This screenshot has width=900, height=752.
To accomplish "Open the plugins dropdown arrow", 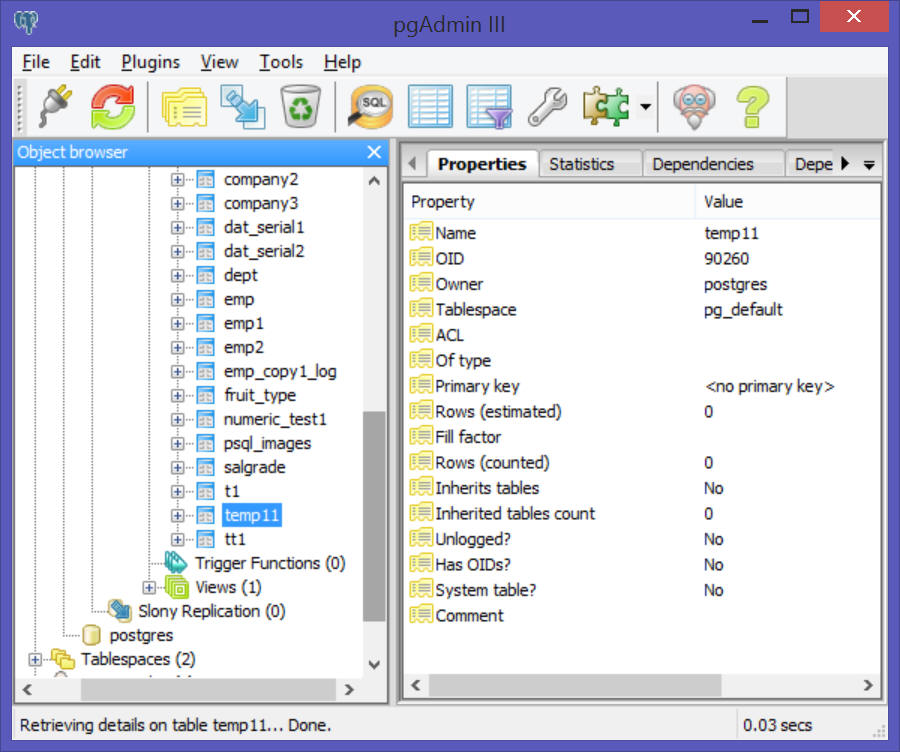I will [x=646, y=107].
